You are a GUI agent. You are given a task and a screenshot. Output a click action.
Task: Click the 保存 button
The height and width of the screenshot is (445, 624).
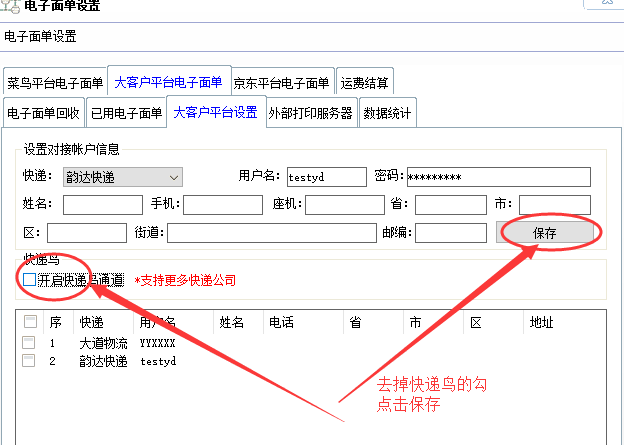tap(545, 233)
